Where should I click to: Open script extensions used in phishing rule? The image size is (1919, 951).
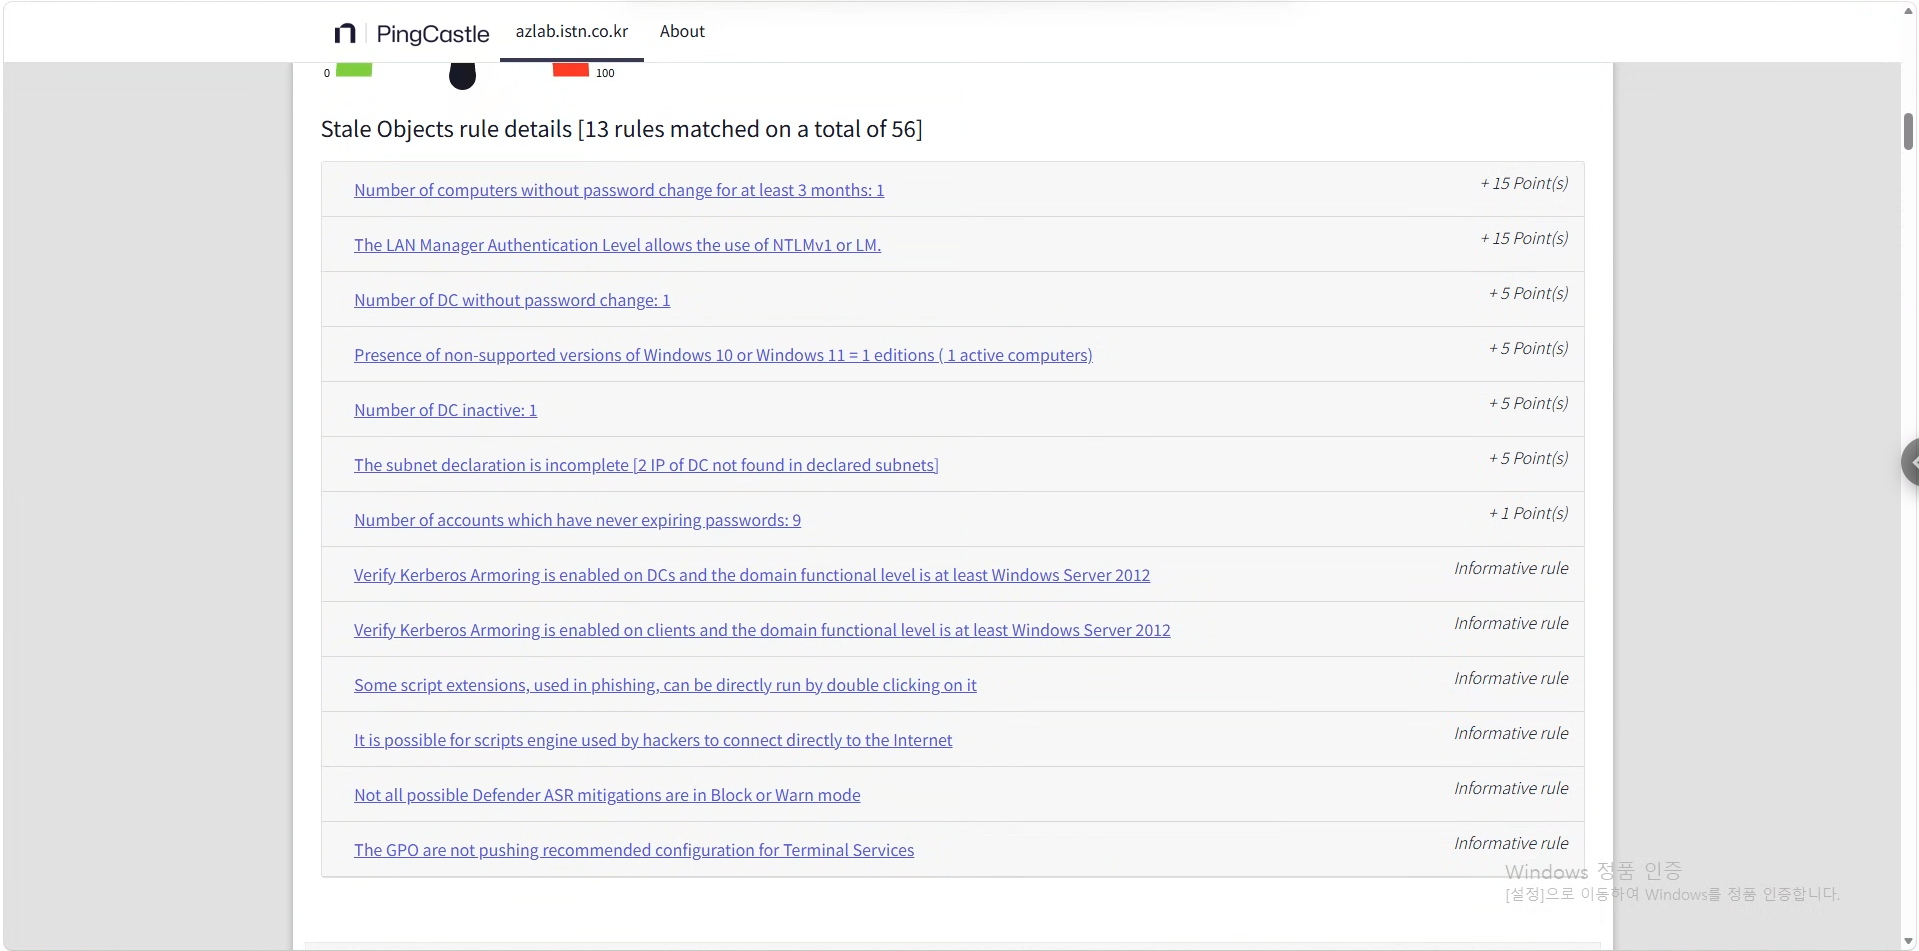(x=665, y=685)
